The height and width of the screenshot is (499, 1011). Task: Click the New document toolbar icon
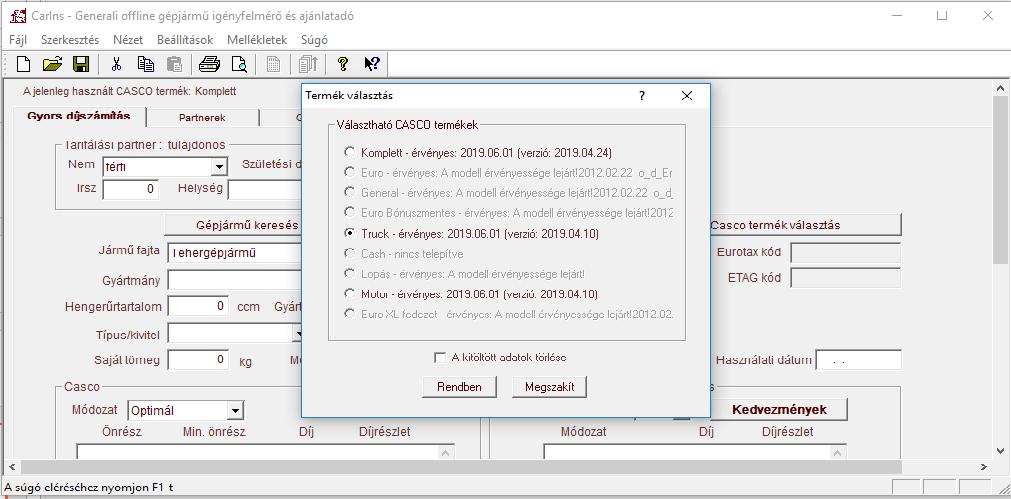point(23,63)
